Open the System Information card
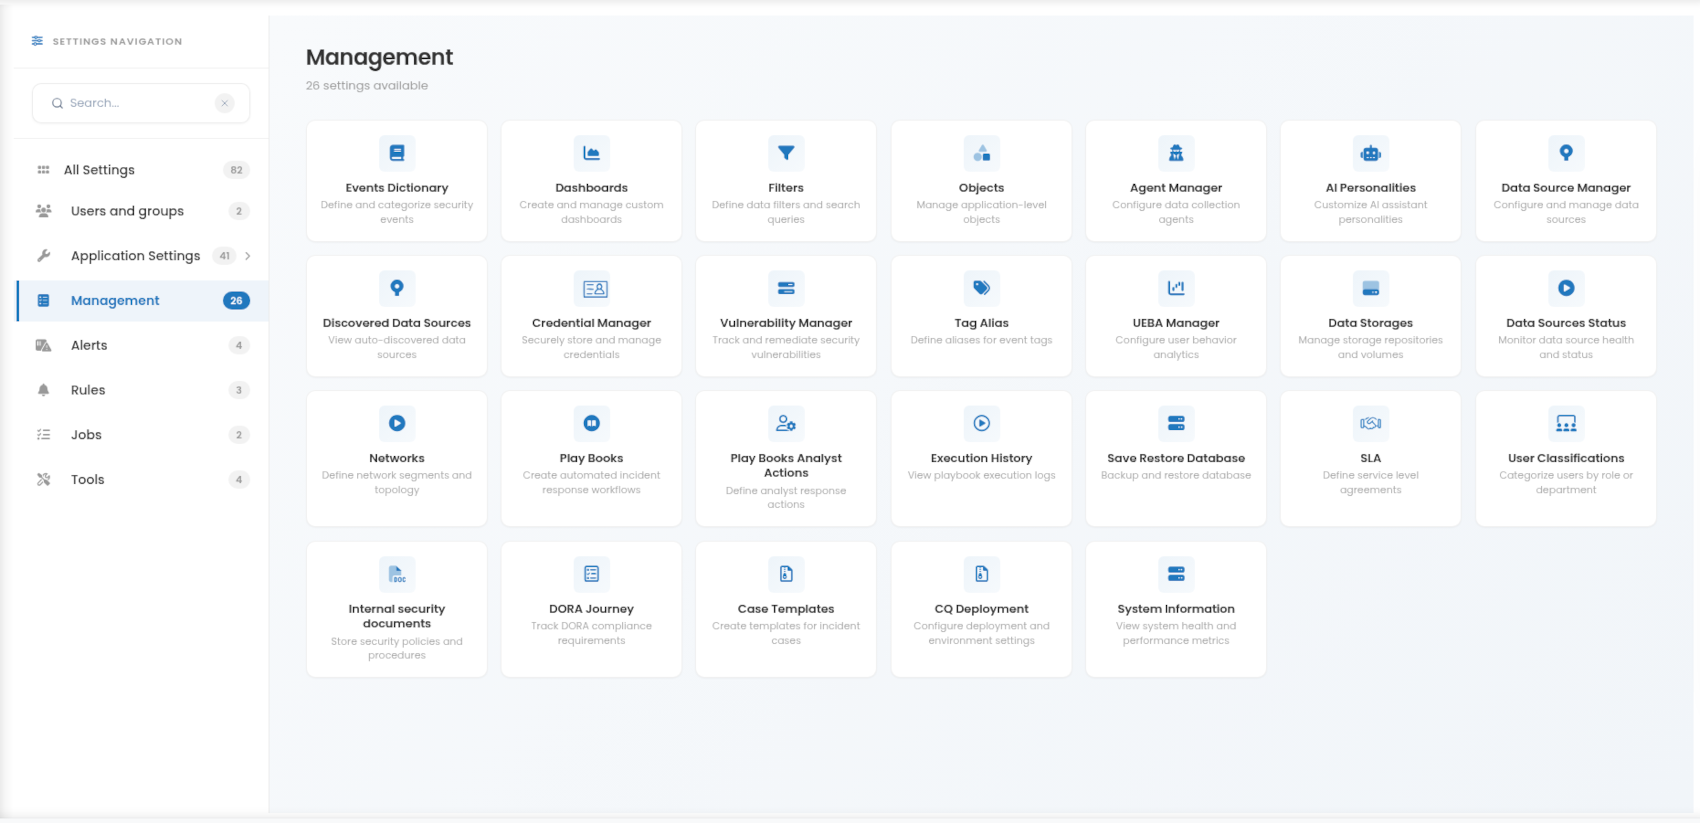The image size is (1700, 823). 1176,609
